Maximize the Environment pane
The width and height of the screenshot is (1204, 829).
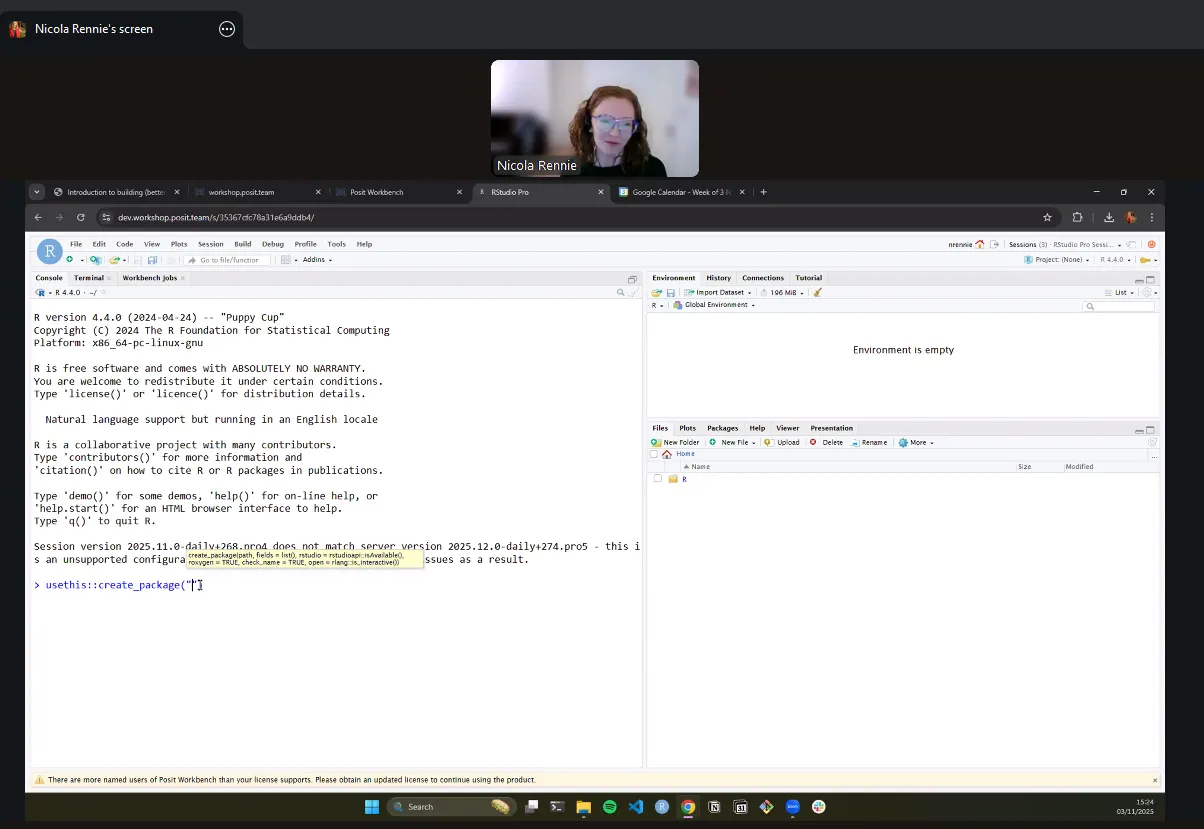click(1150, 280)
